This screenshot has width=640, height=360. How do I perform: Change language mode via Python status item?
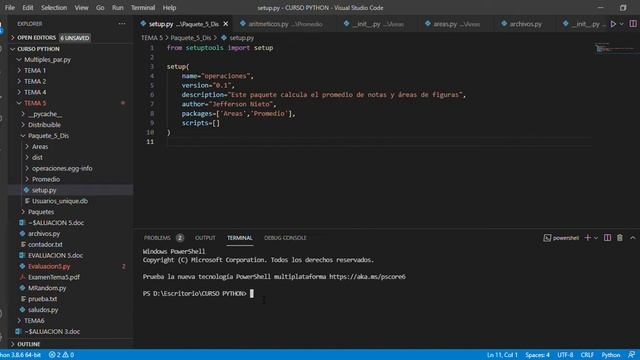click(611, 355)
